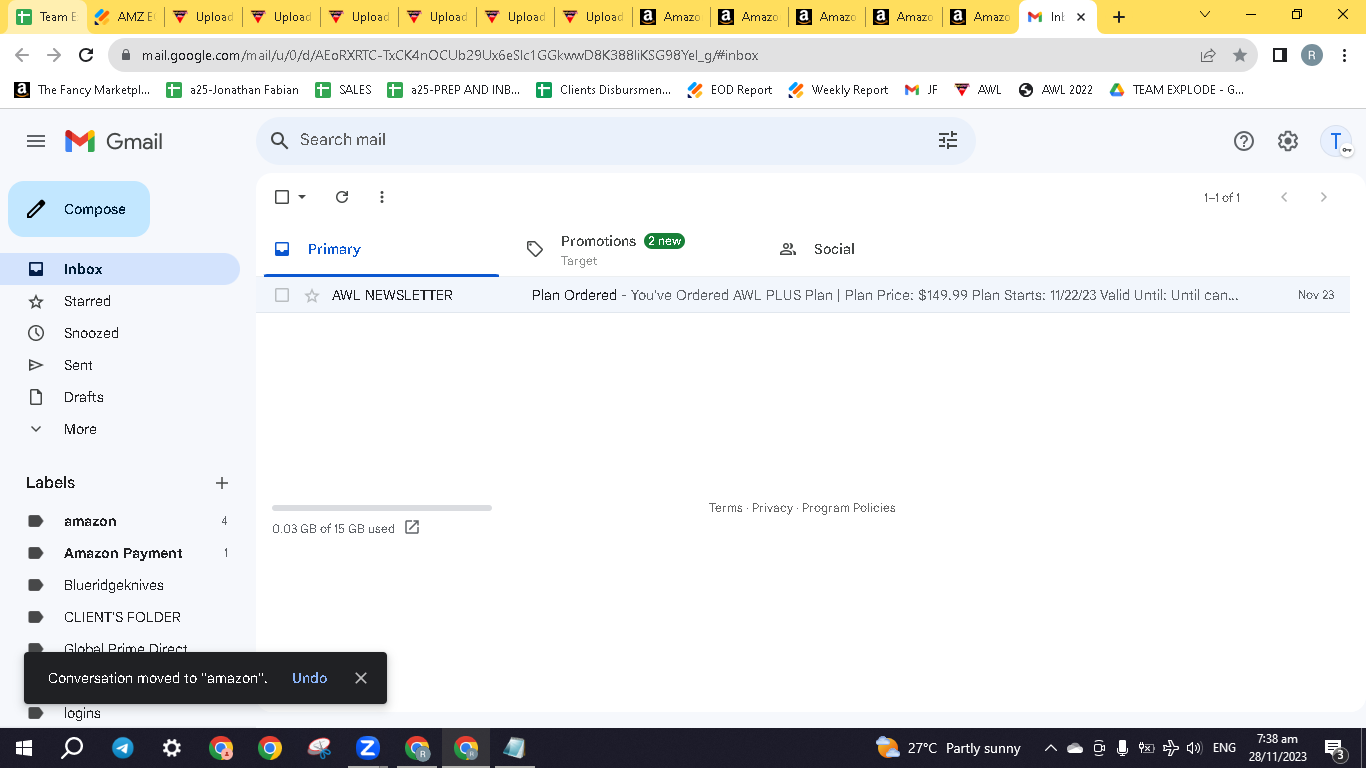Open storage management link icon

412,527
